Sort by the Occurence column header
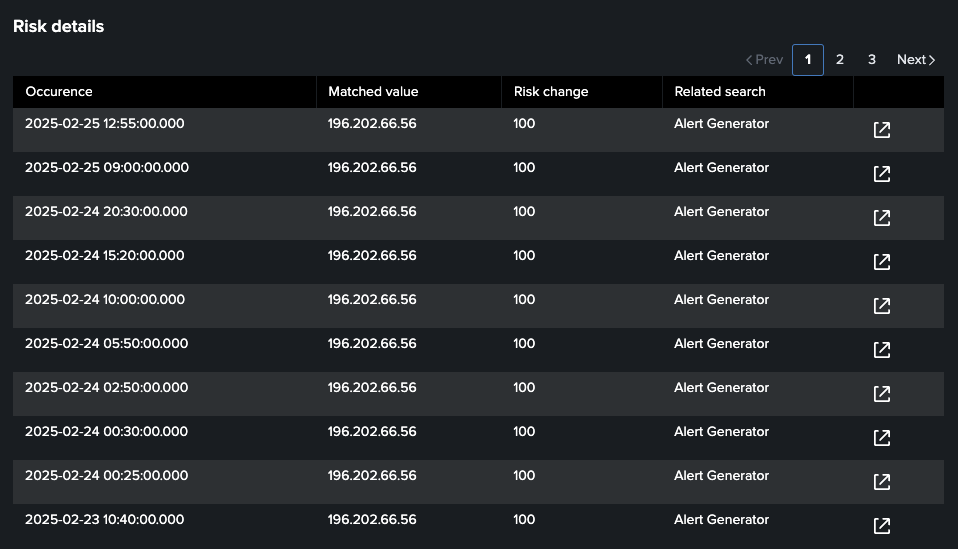This screenshot has height=549, width=958. click(59, 92)
